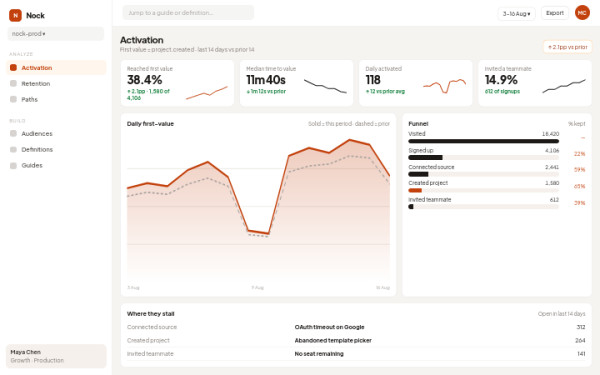Click Open in last 14 days label

pyautogui.click(x=561, y=314)
